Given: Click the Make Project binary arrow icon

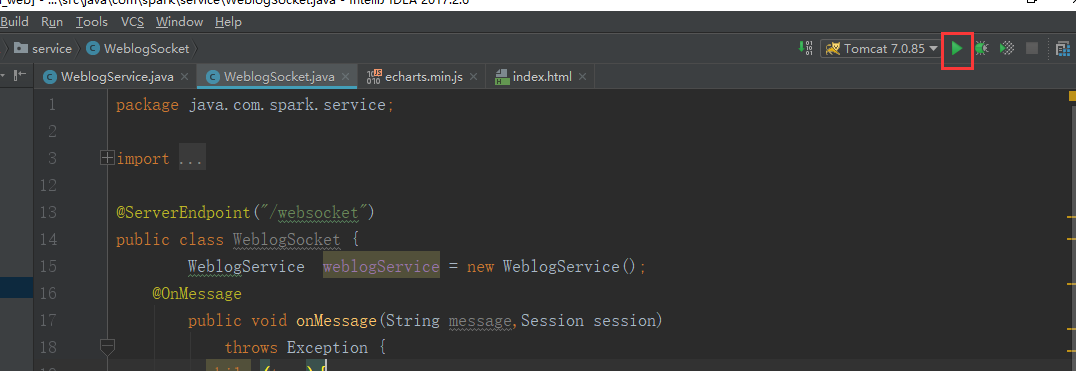Looking at the screenshot, I should pos(806,48).
